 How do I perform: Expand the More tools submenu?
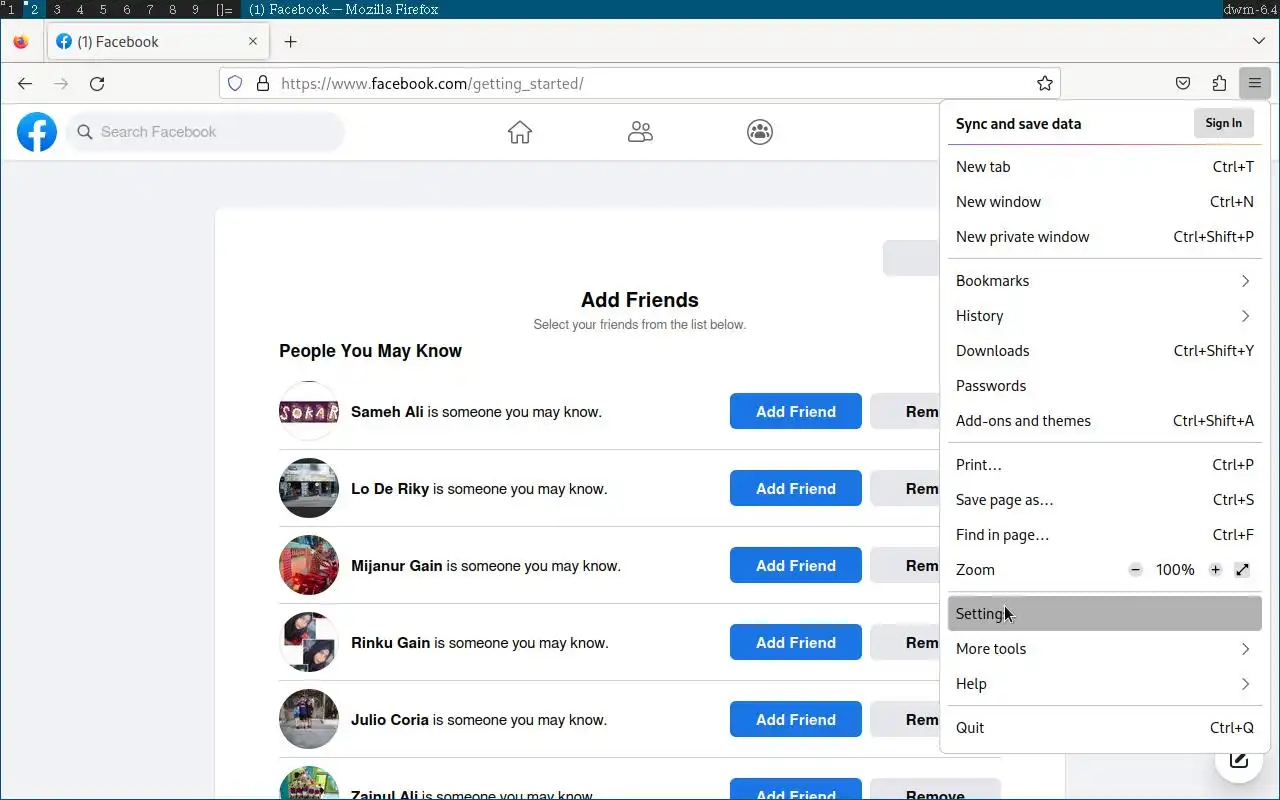click(1104, 649)
